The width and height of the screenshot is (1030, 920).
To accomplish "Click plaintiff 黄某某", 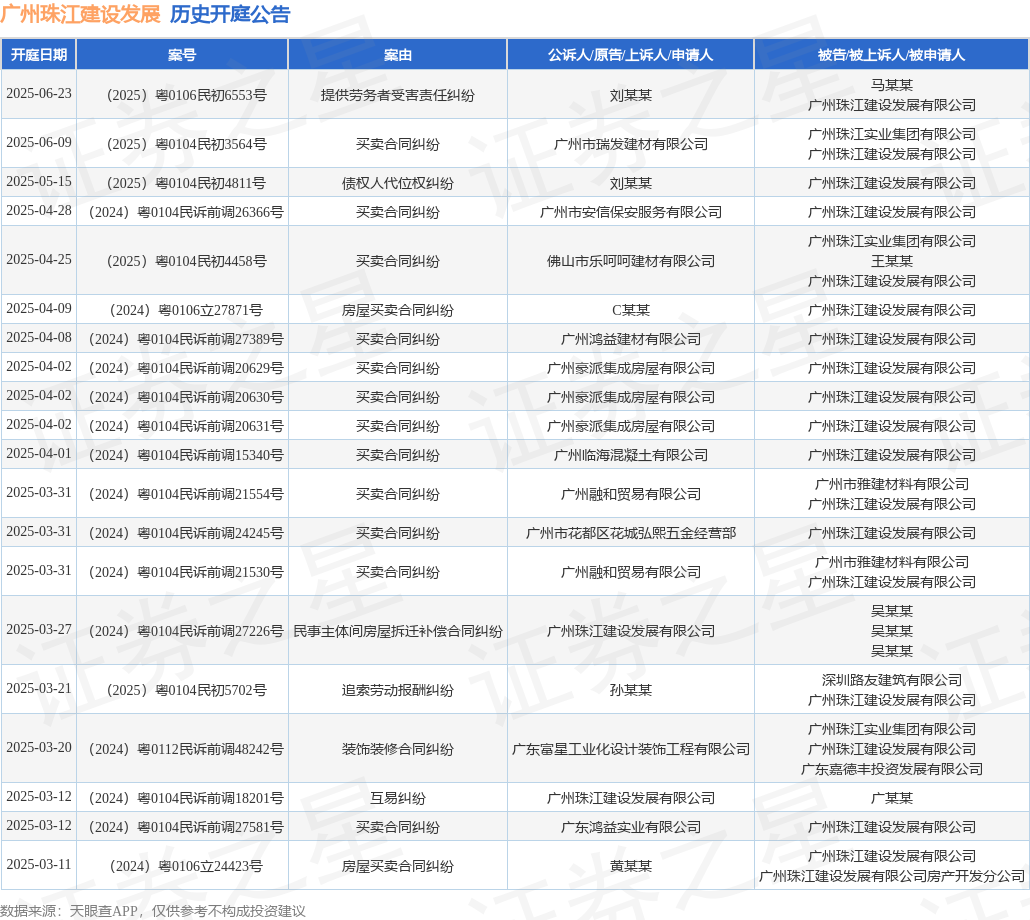I will pos(631,866).
